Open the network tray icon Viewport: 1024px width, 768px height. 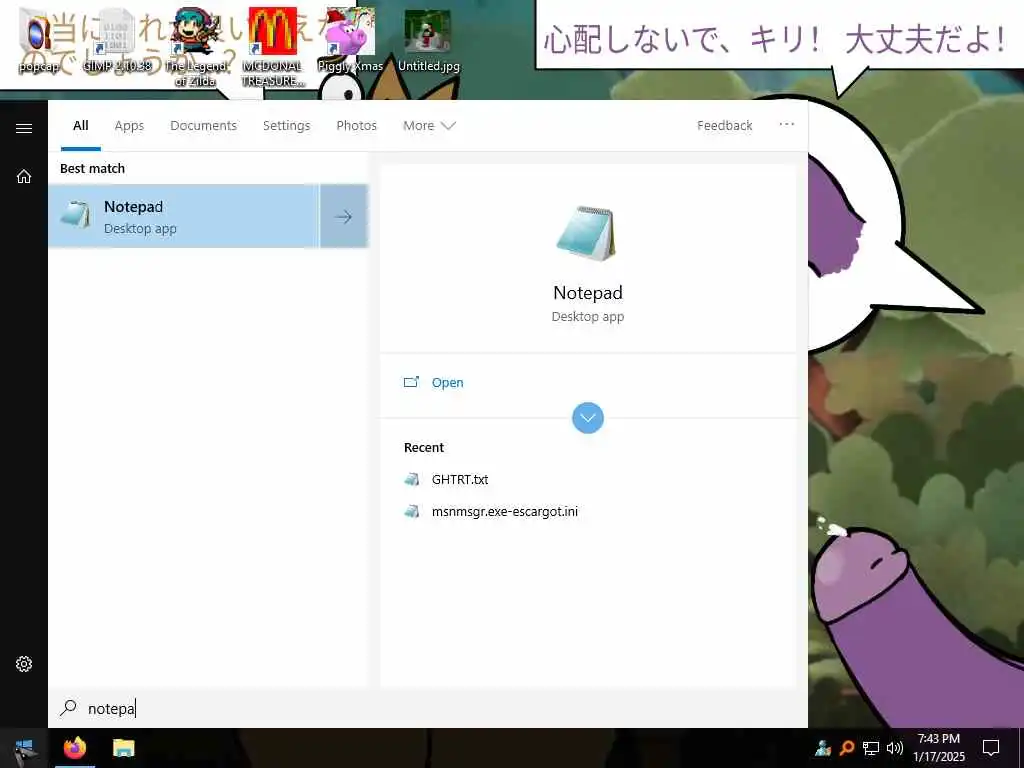coord(871,748)
